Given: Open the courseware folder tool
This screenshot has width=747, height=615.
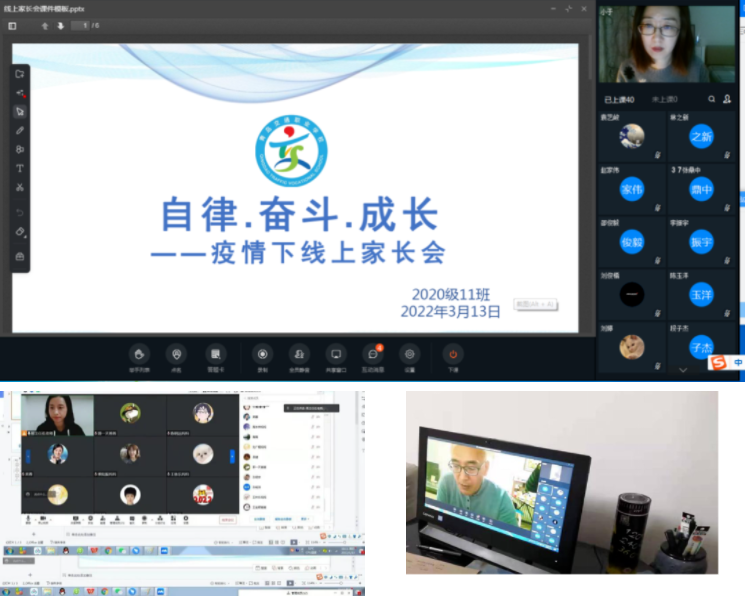Looking at the screenshot, I should click(x=20, y=74).
